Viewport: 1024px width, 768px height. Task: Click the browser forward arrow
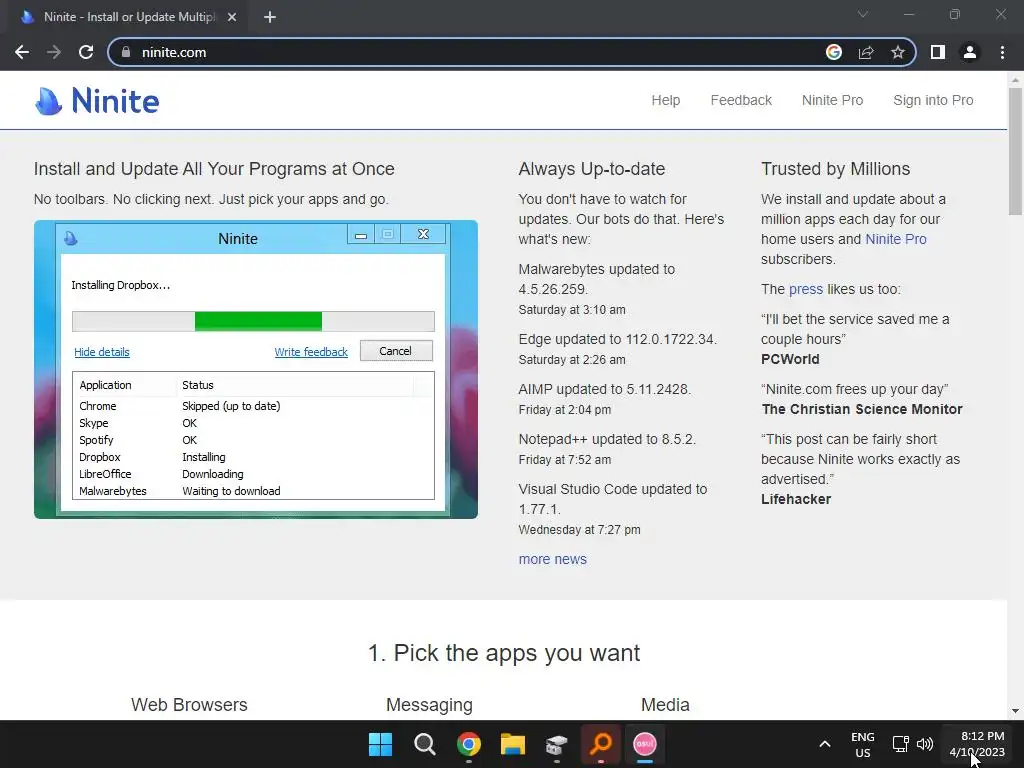(x=54, y=52)
